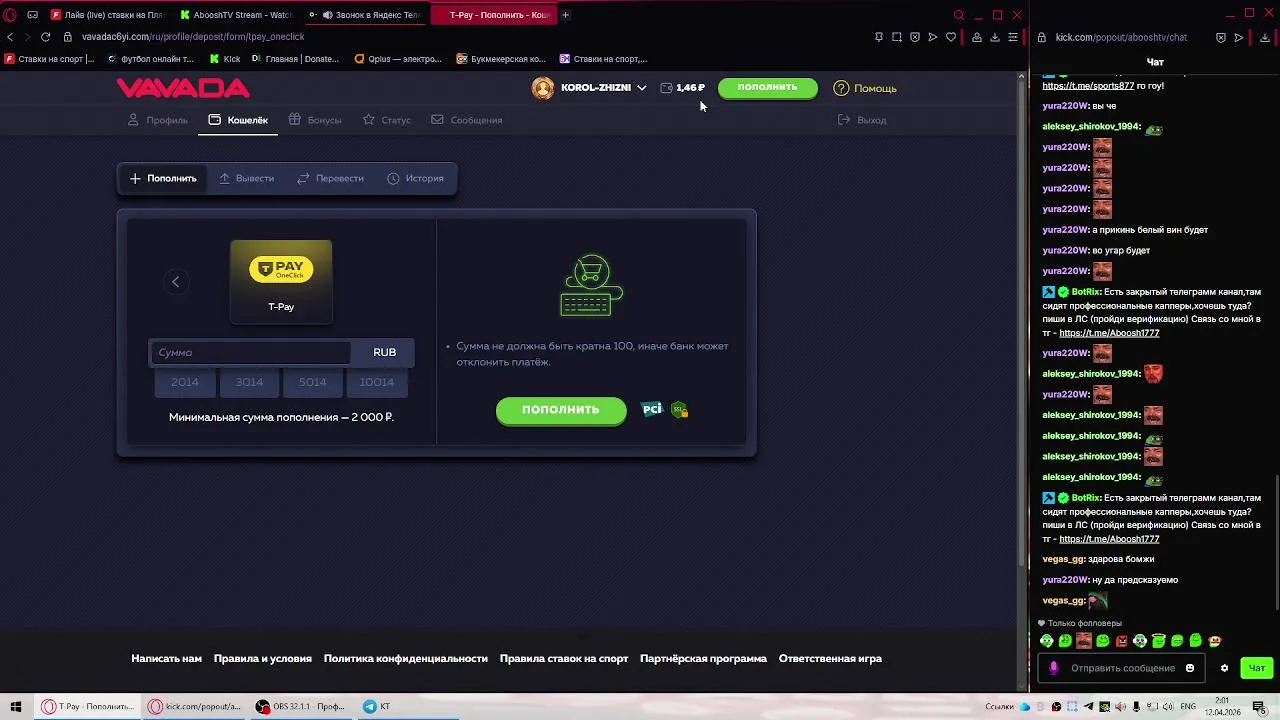
Task: Open KOROL-ZHIZNI user avatar
Action: click(x=543, y=88)
